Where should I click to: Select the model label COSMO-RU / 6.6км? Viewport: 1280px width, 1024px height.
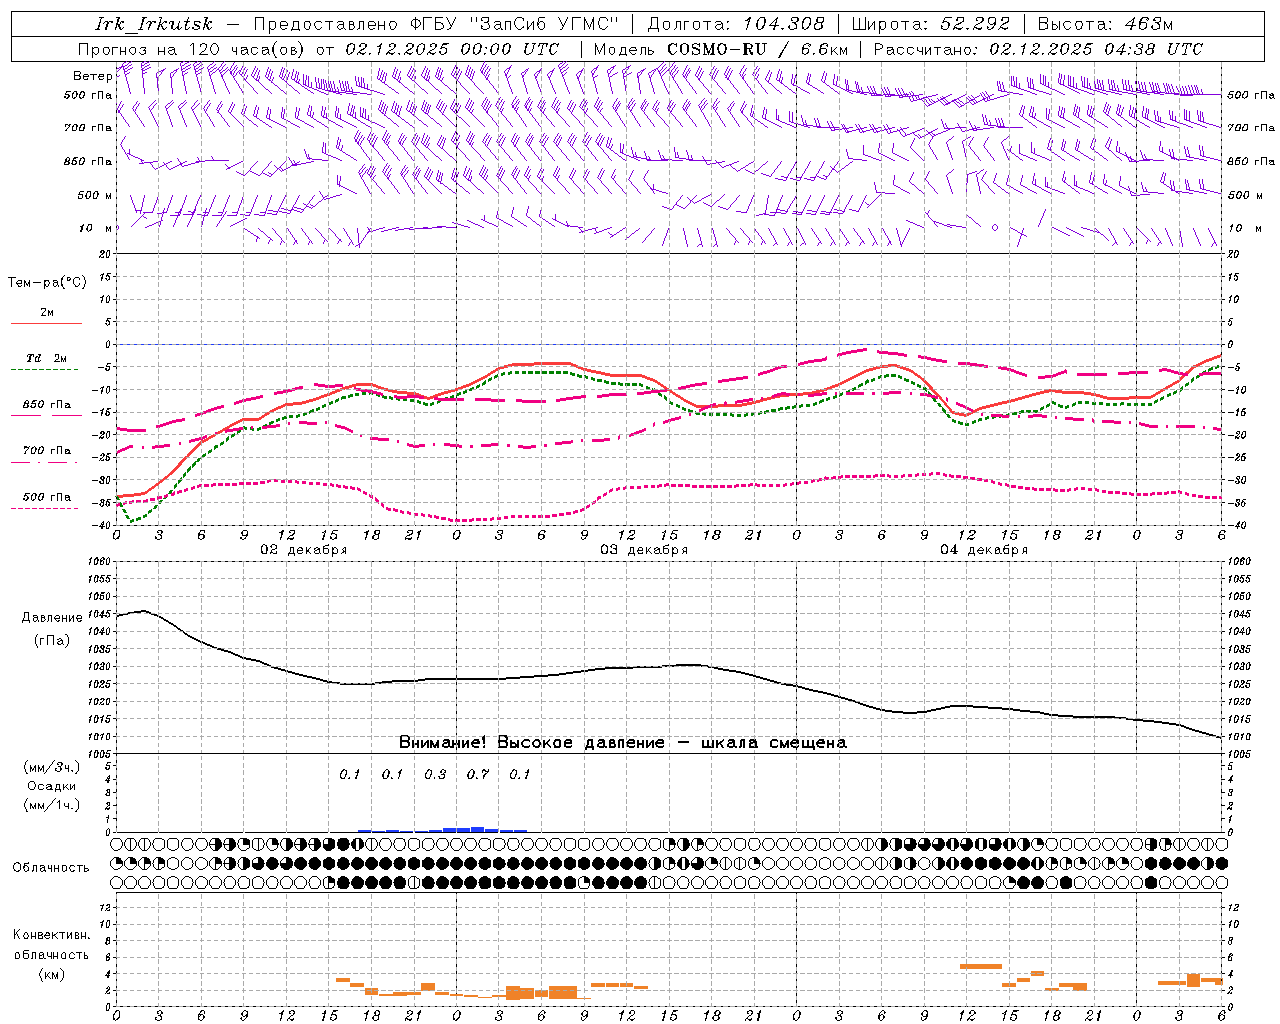[x=720, y=49]
